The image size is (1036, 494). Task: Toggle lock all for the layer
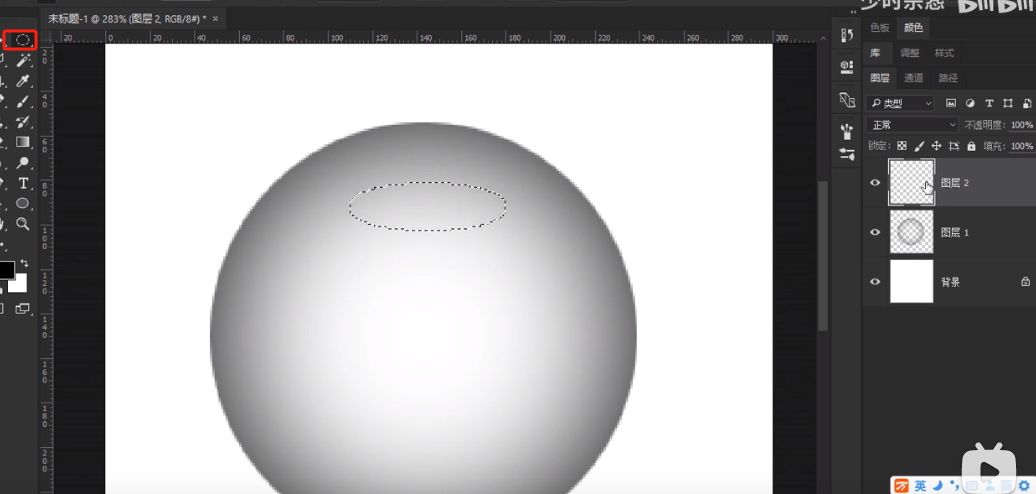coord(971,146)
